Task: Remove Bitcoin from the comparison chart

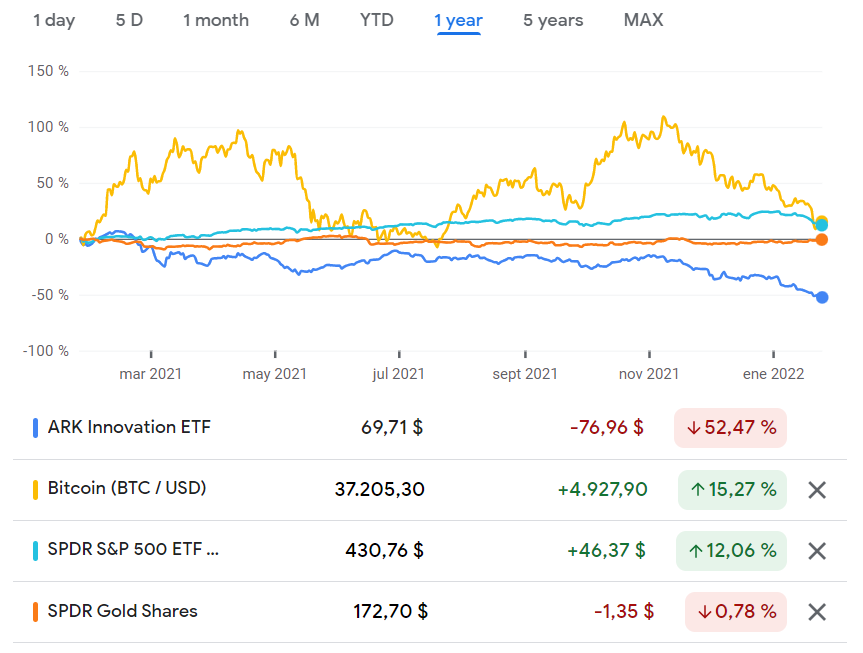Action: point(817,490)
